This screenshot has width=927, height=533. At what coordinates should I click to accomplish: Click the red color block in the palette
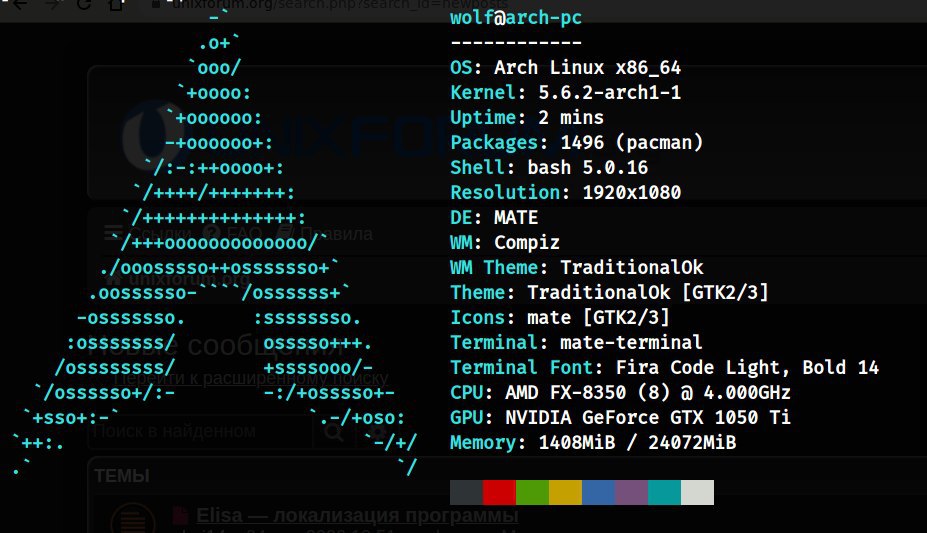click(x=499, y=492)
